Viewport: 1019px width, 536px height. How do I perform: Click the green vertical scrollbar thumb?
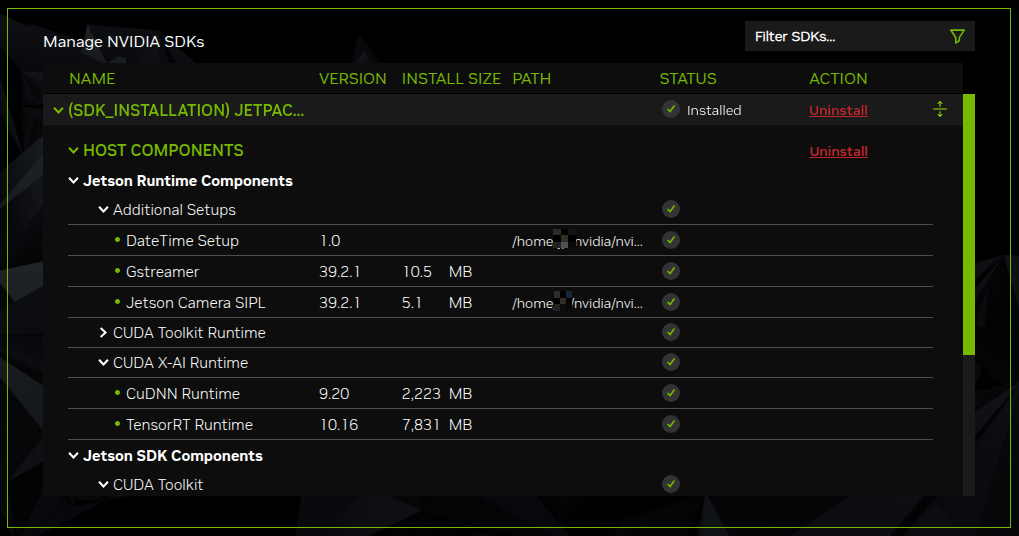[968, 224]
